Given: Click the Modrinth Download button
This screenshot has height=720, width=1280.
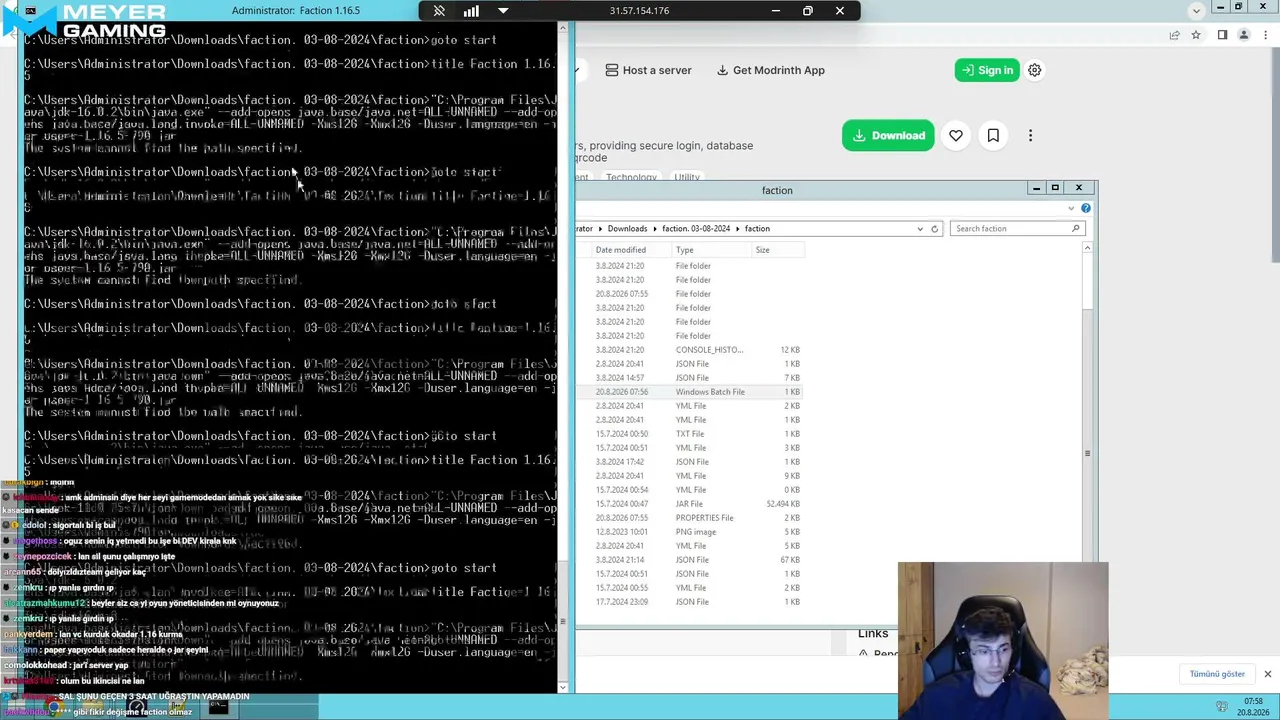Looking at the screenshot, I should (888, 136).
